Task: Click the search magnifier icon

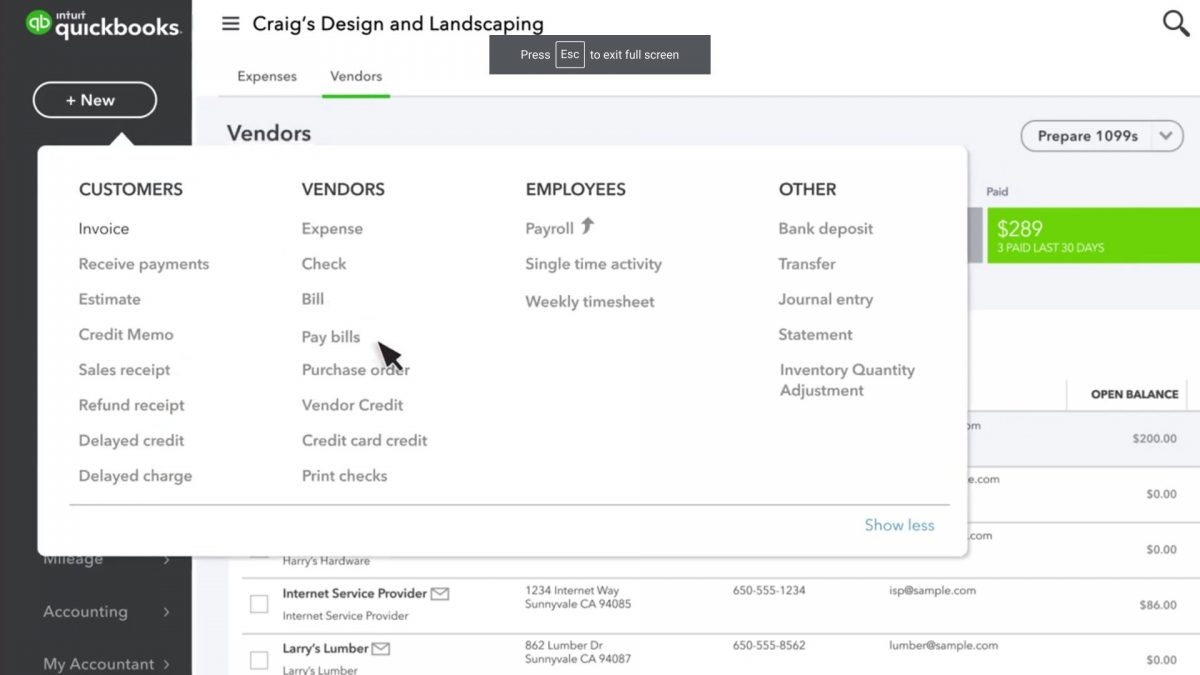Action: point(1176,23)
